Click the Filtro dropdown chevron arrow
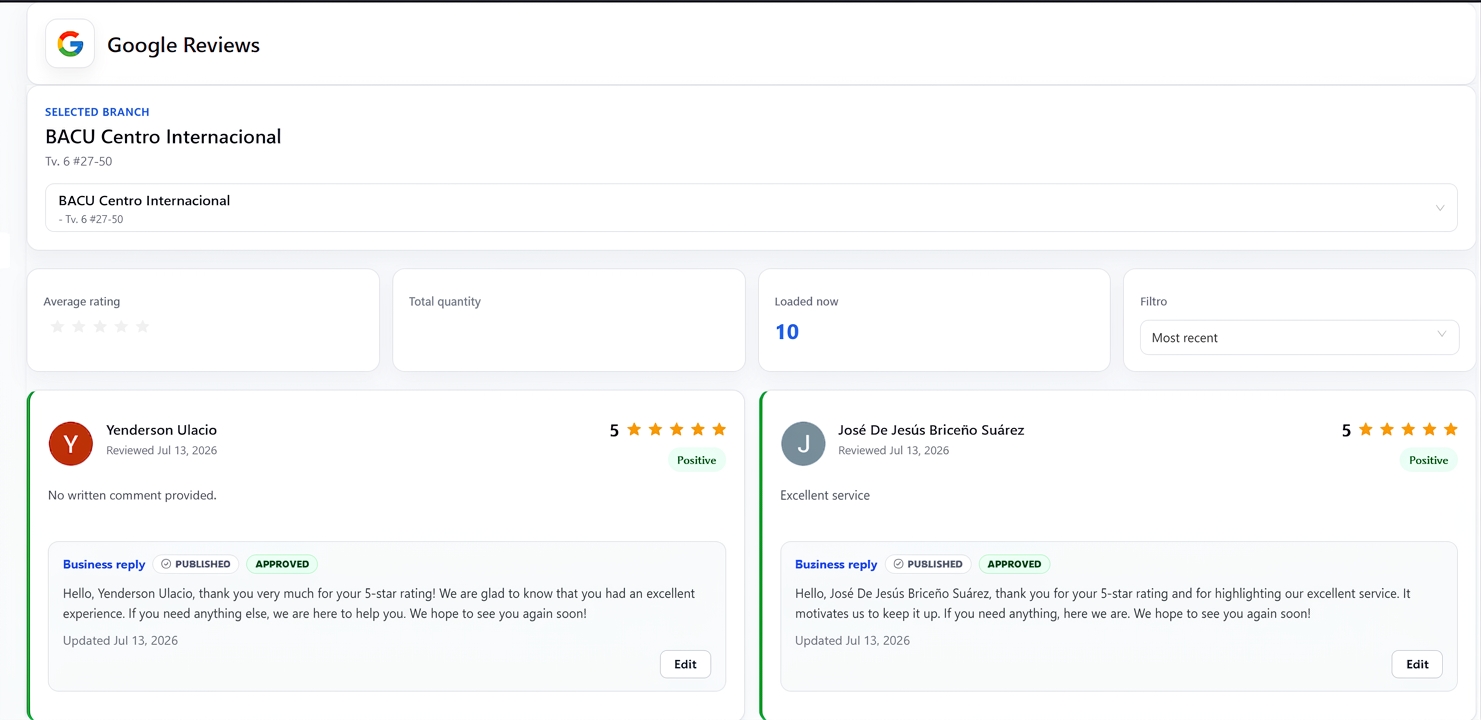The width and height of the screenshot is (1481, 720). pyautogui.click(x=1441, y=334)
